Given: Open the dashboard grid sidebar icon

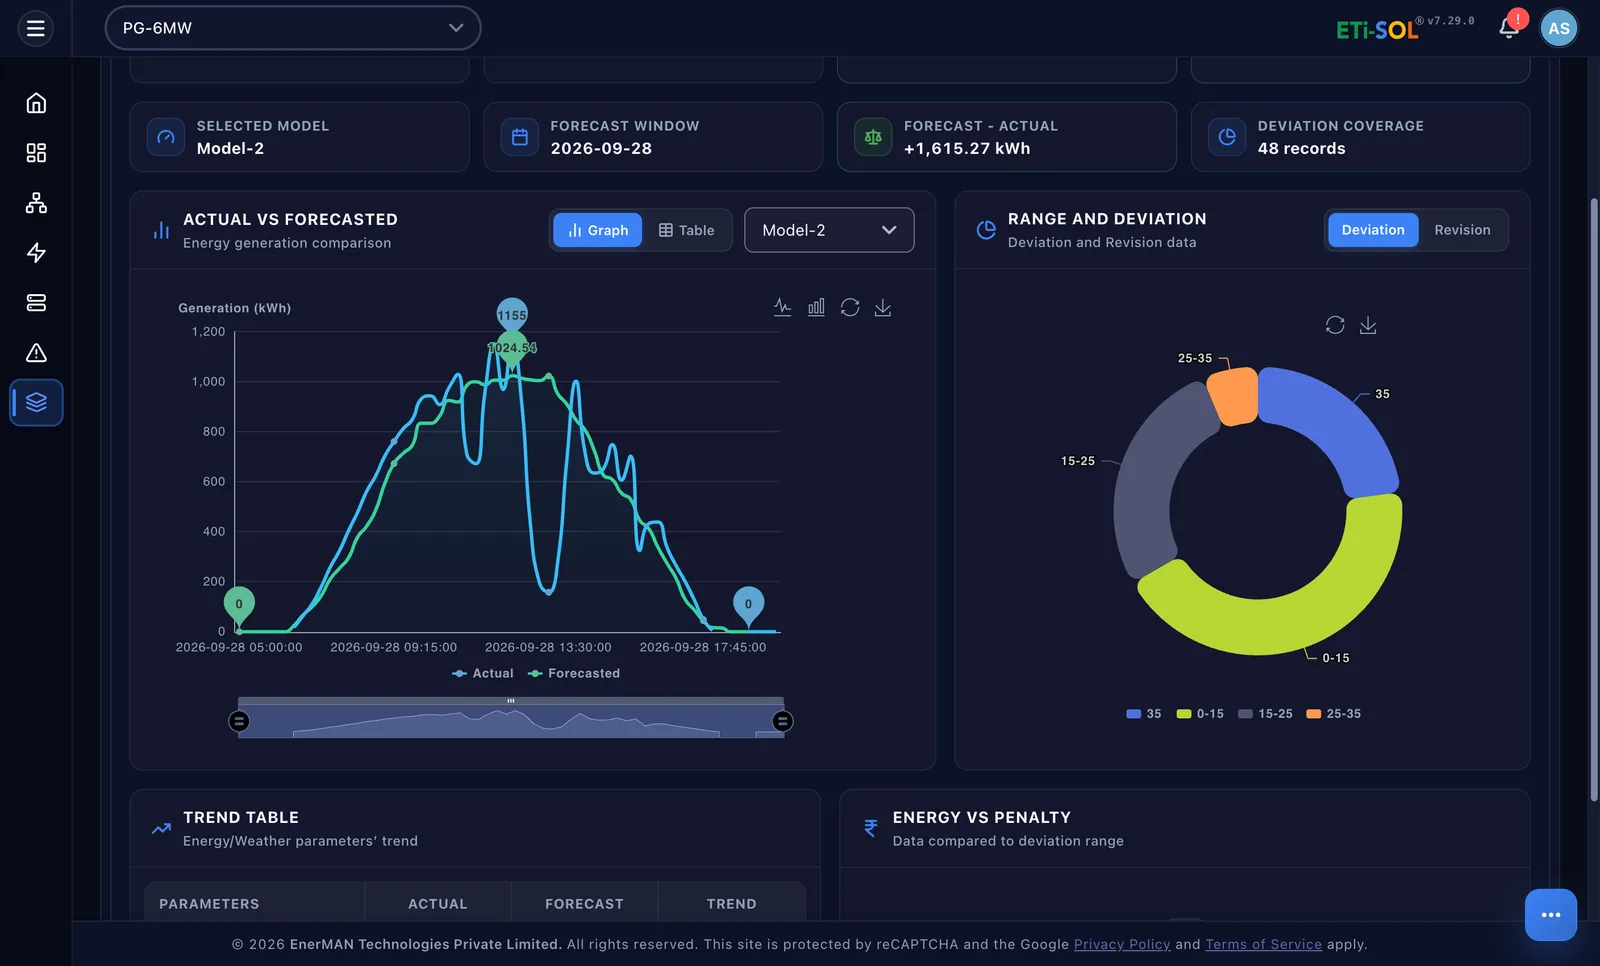Looking at the screenshot, I should pos(36,153).
